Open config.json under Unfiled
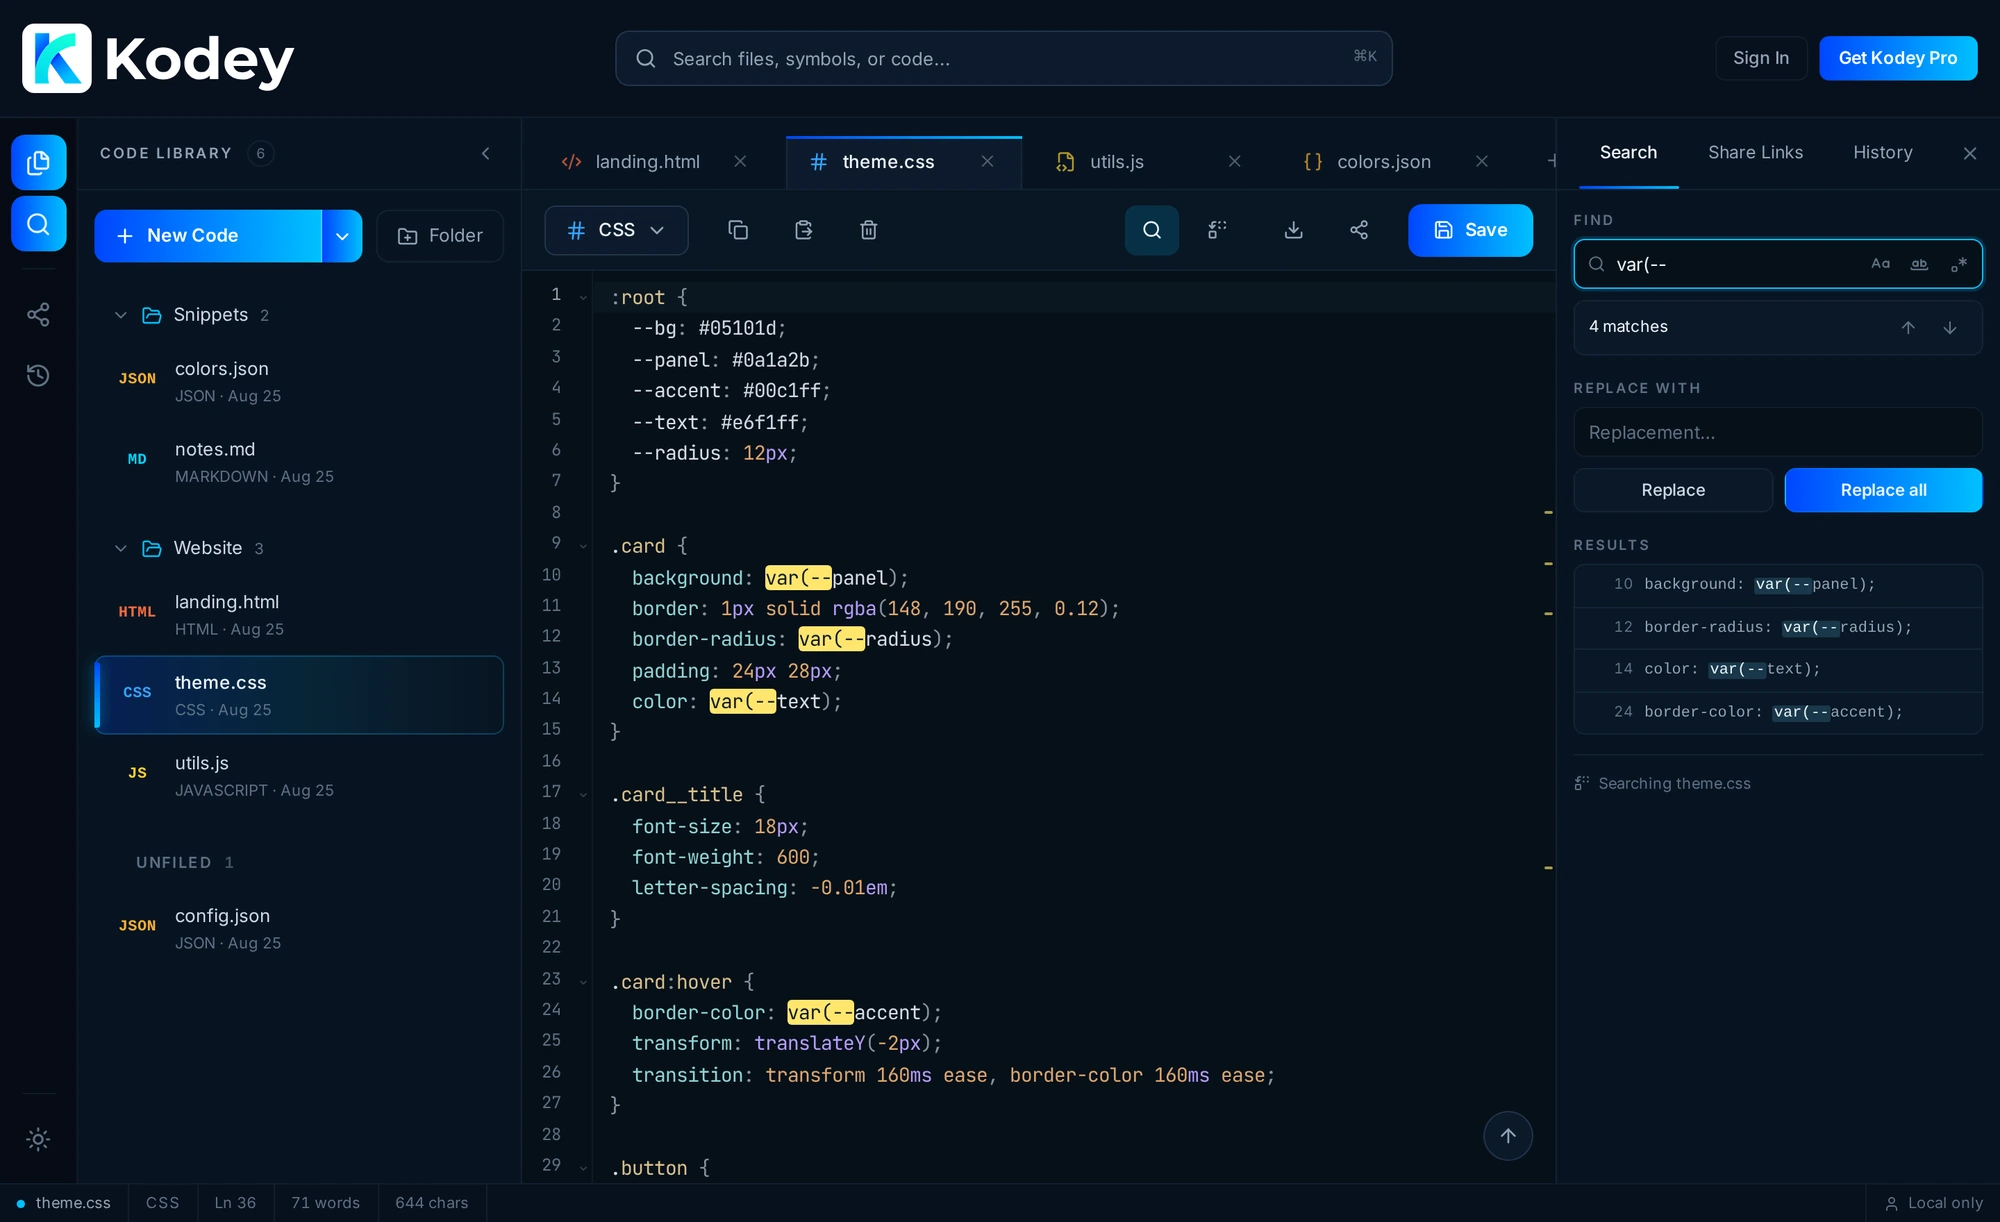Screen dimensions: 2000x1222 pos(298,929)
